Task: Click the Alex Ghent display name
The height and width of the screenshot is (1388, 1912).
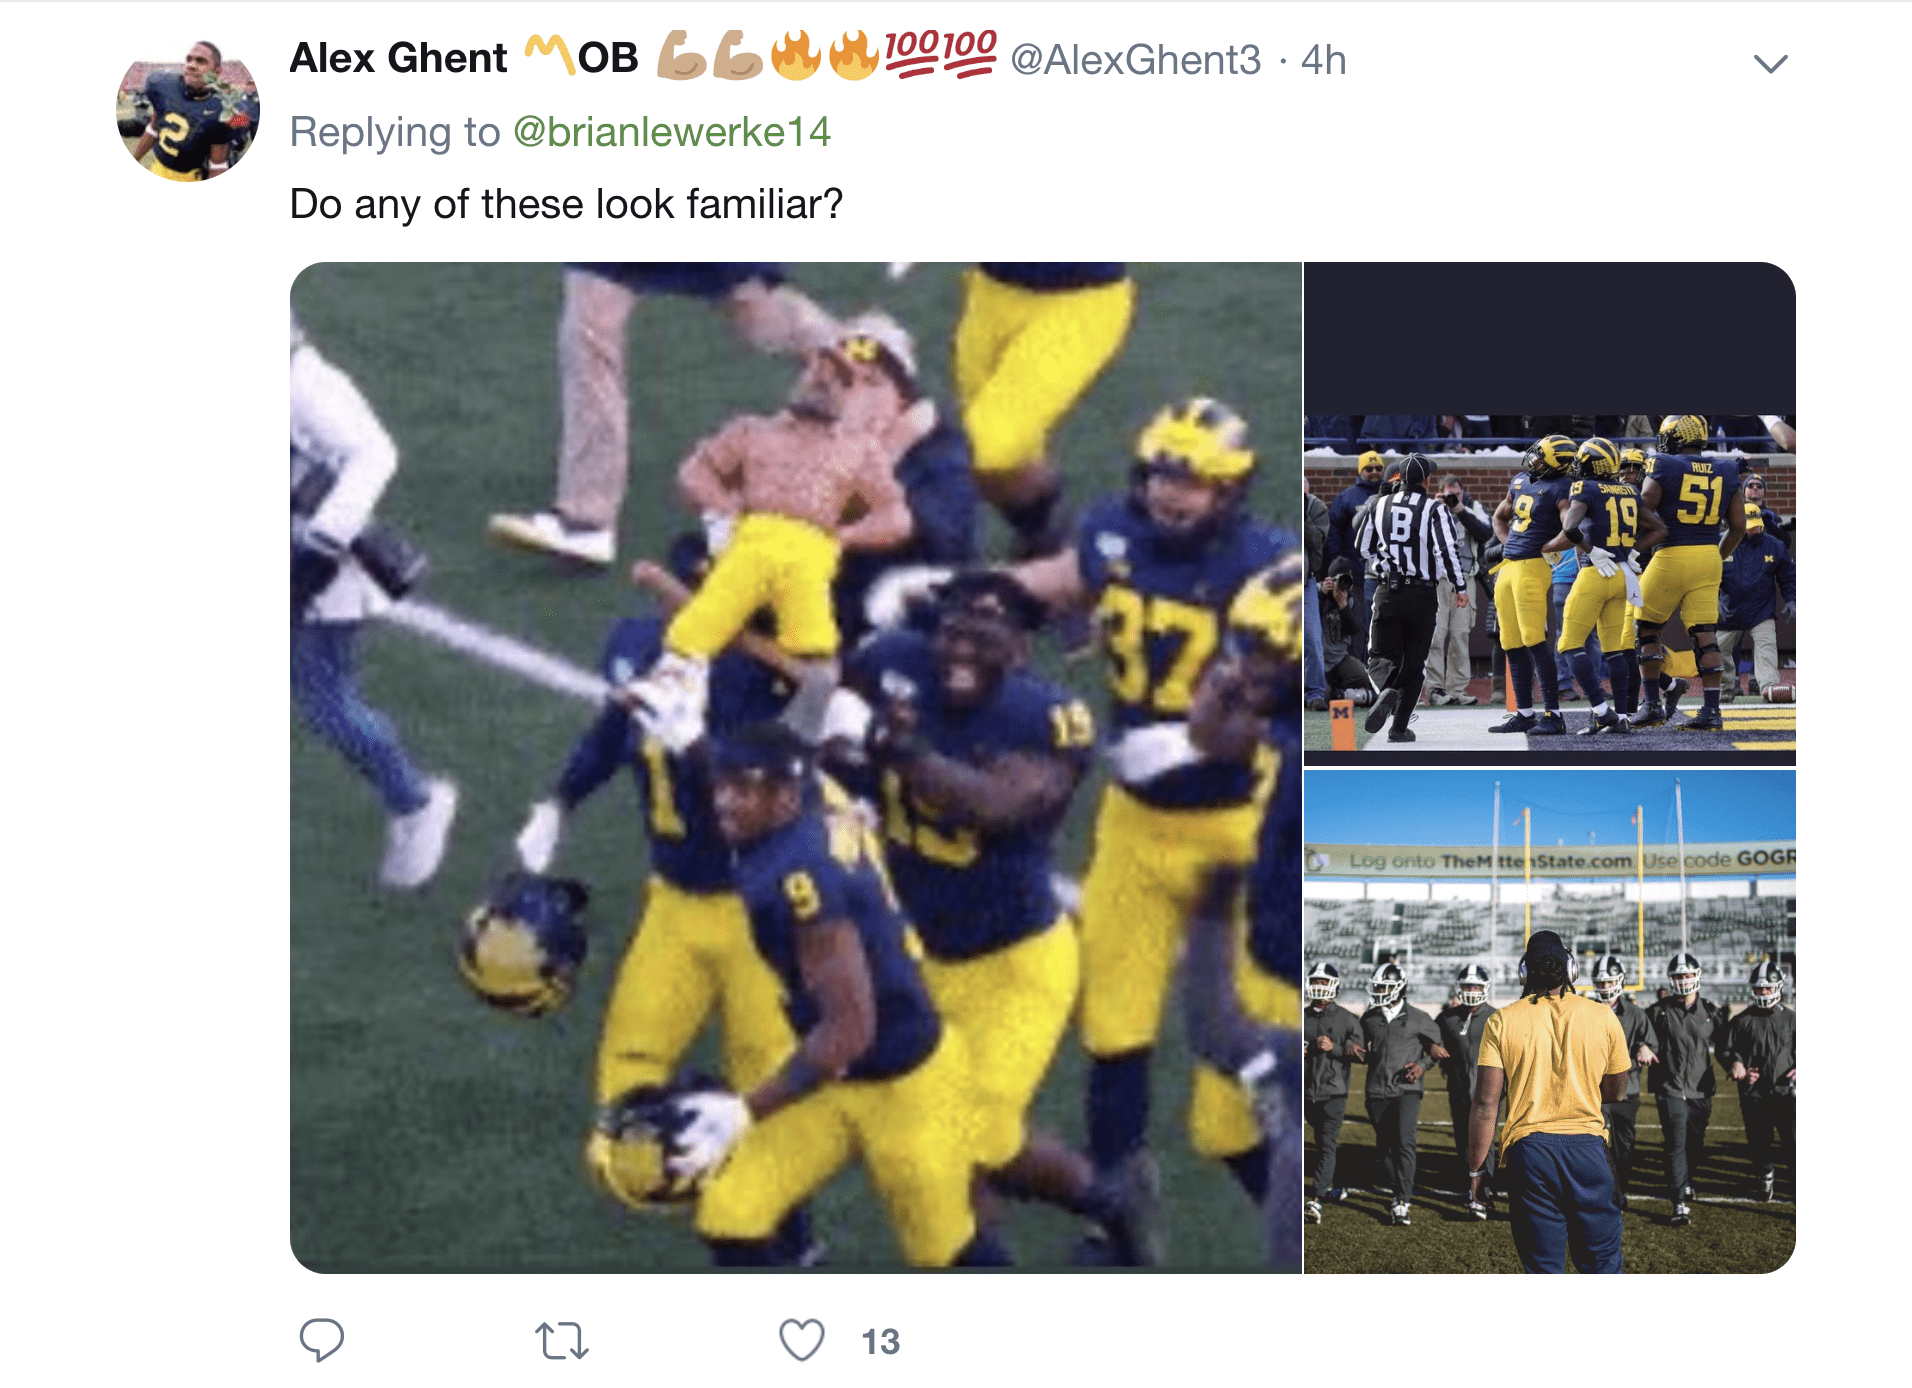Action: click(x=398, y=59)
